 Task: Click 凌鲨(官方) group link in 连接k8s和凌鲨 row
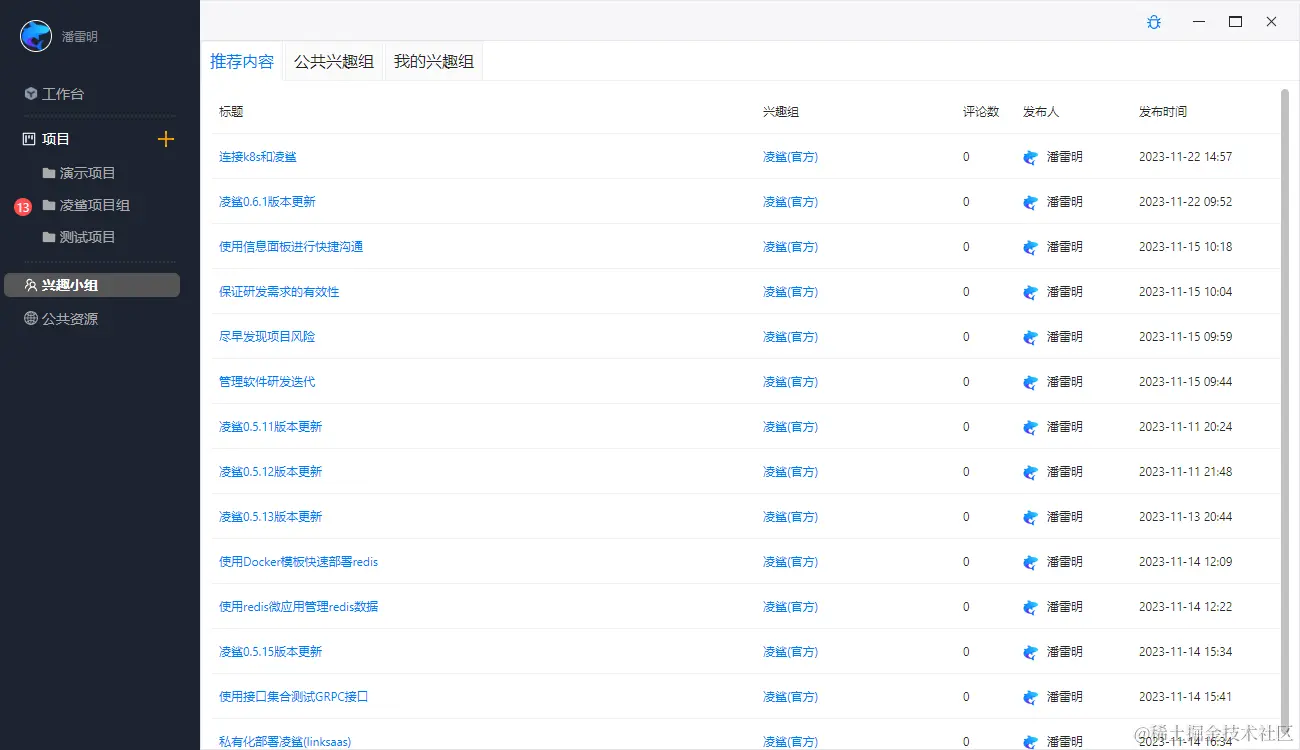click(x=790, y=157)
